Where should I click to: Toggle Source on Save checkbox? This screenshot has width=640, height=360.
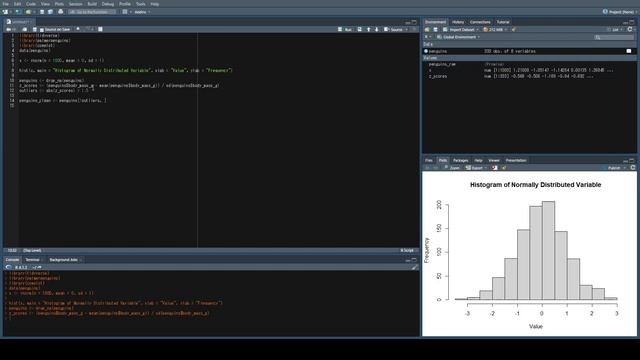click(42, 30)
